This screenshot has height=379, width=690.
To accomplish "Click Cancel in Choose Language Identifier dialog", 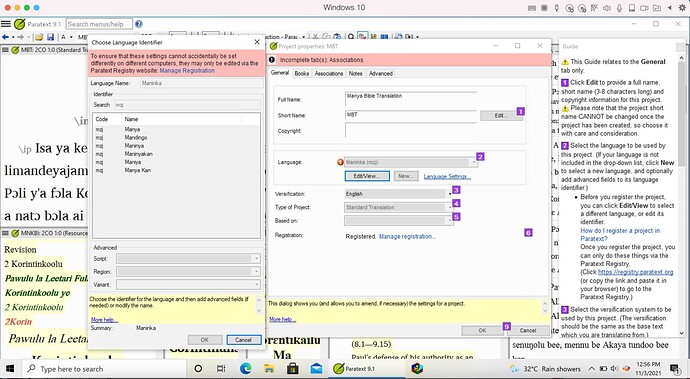I will (x=243, y=340).
